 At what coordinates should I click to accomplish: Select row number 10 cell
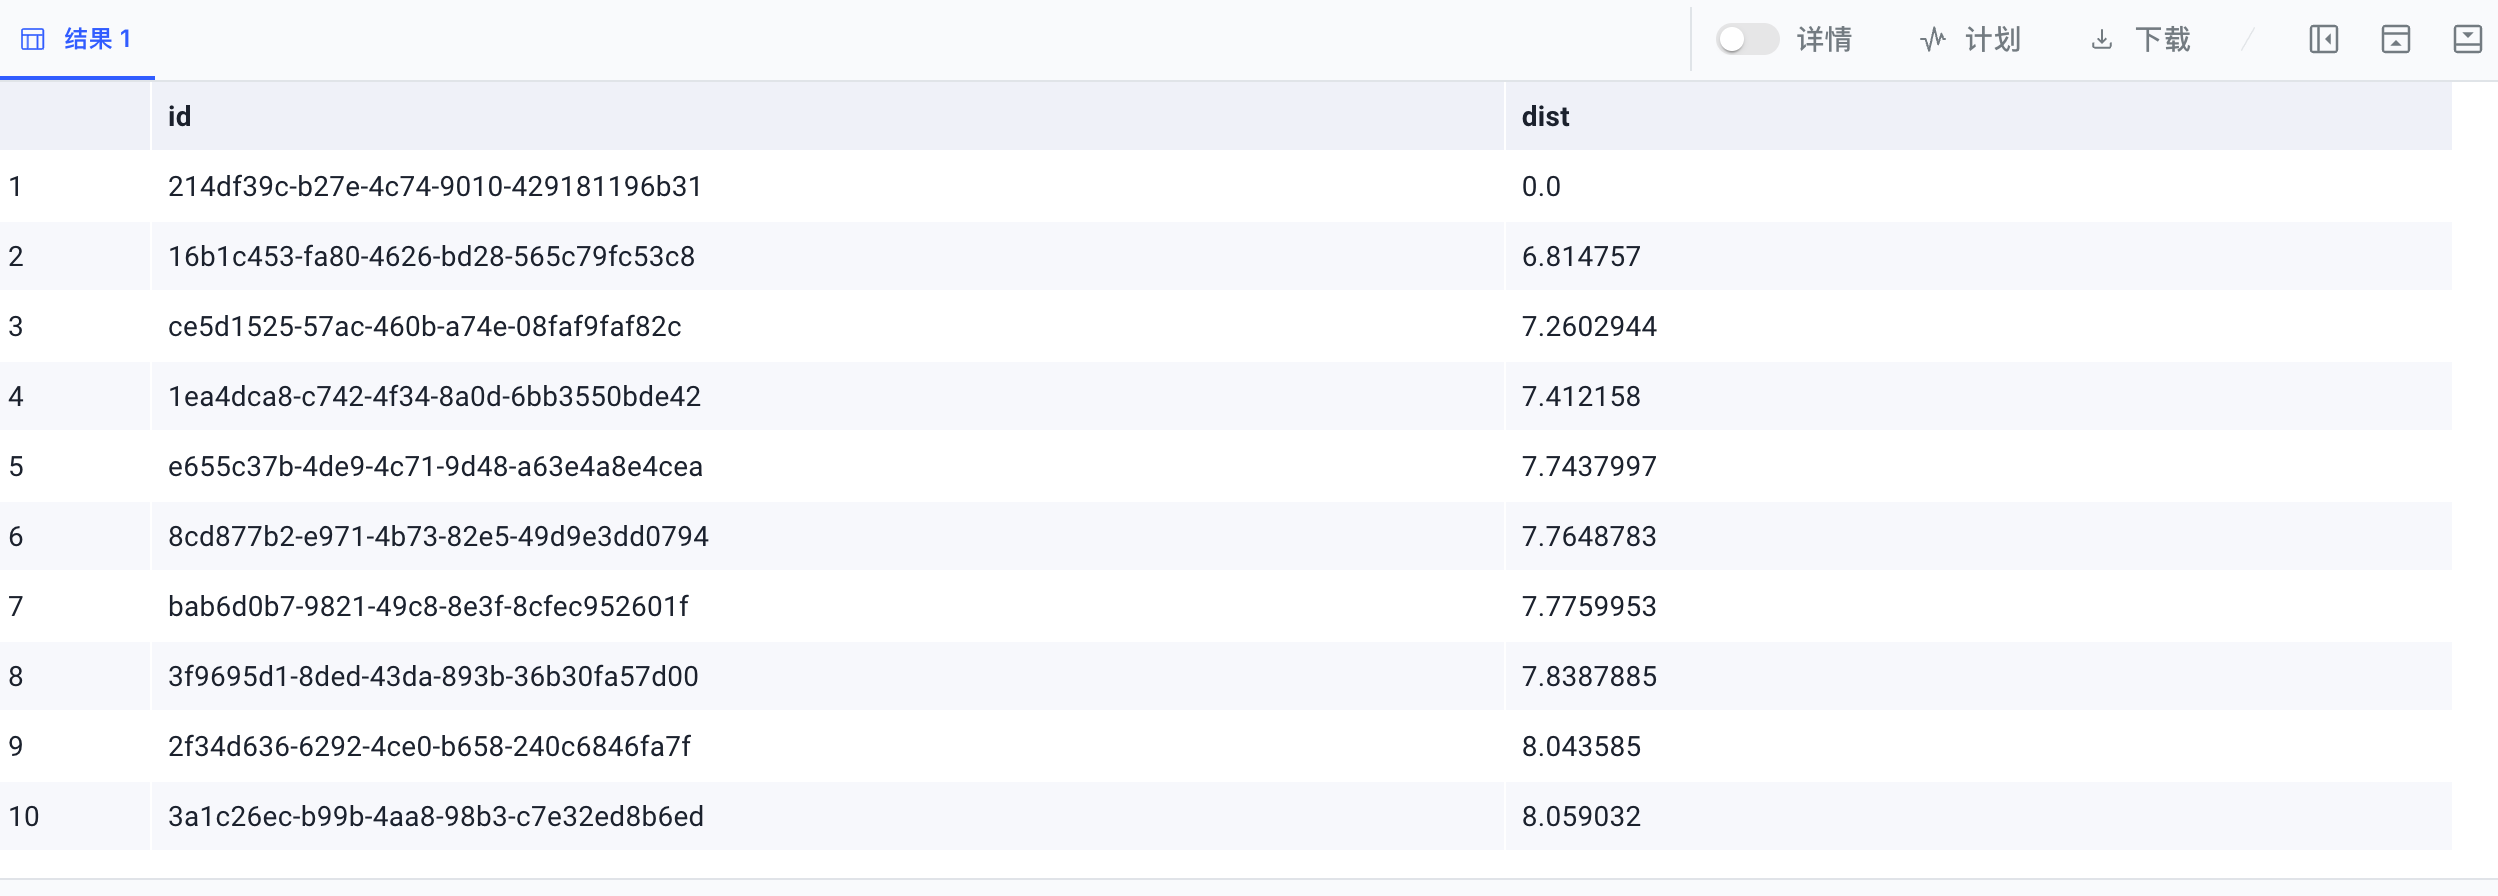point(24,817)
